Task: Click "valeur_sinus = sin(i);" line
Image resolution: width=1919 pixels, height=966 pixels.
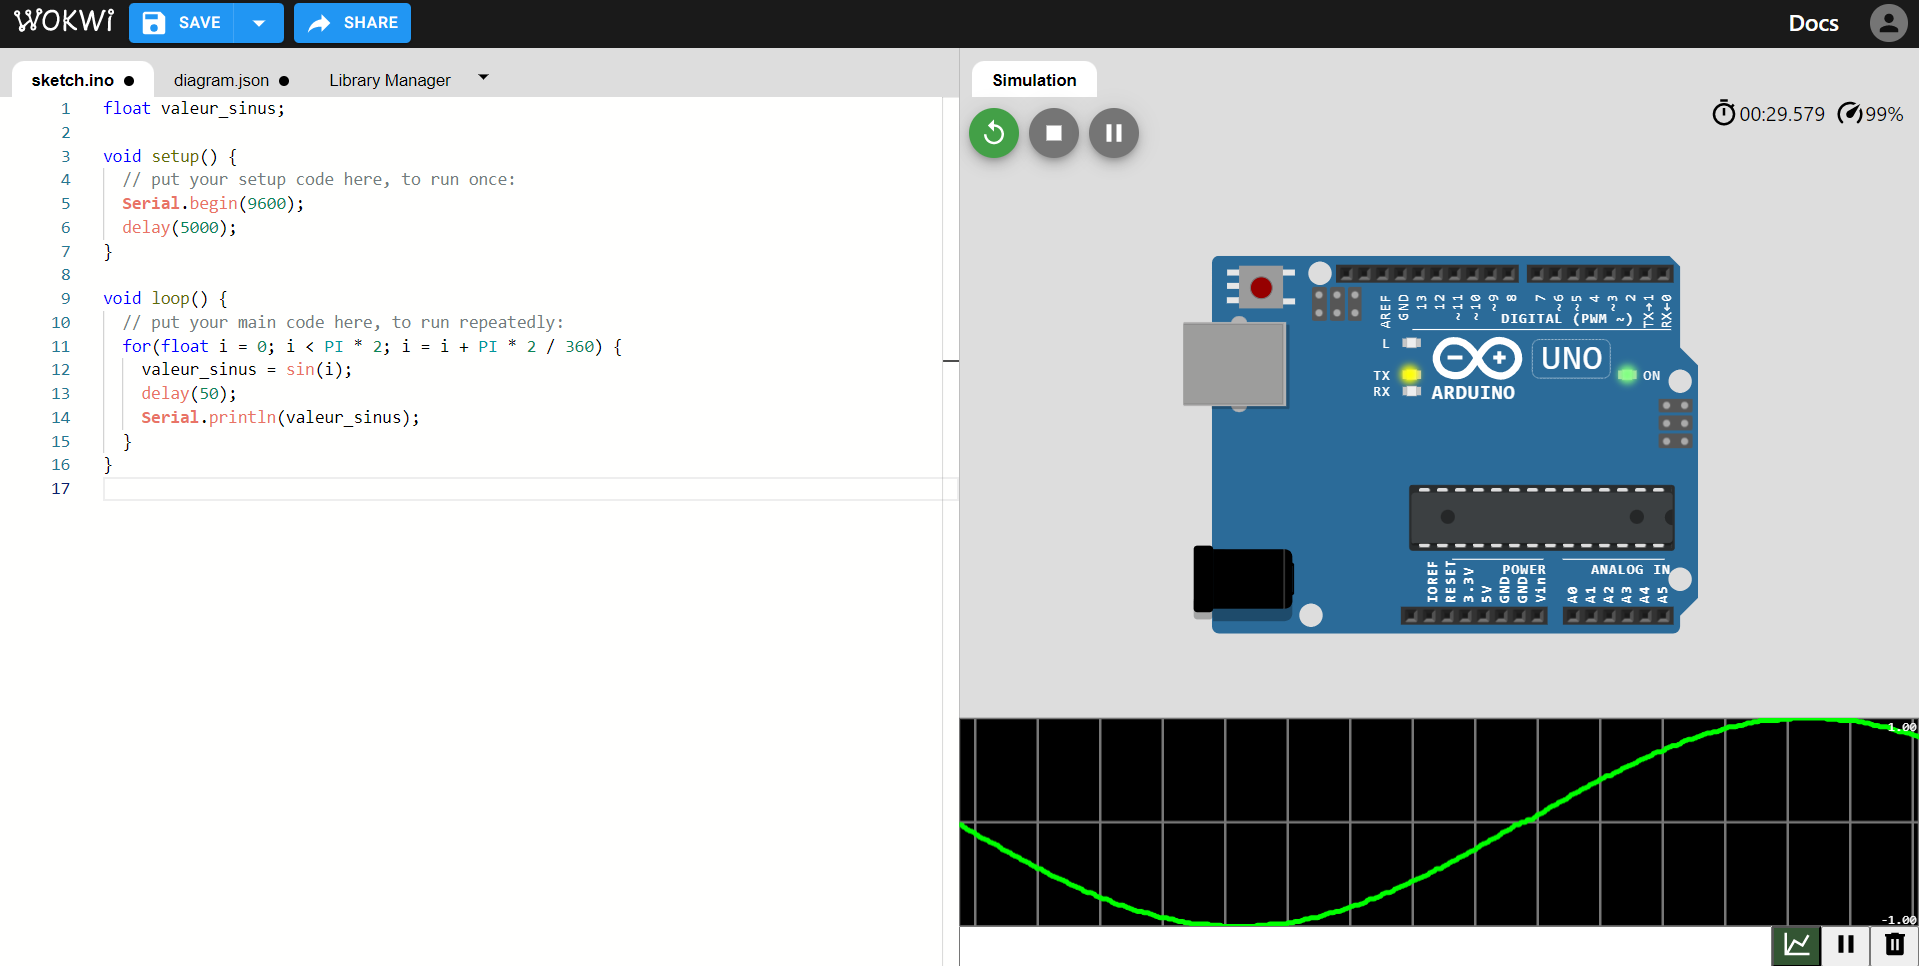Action: pyautogui.click(x=247, y=369)
